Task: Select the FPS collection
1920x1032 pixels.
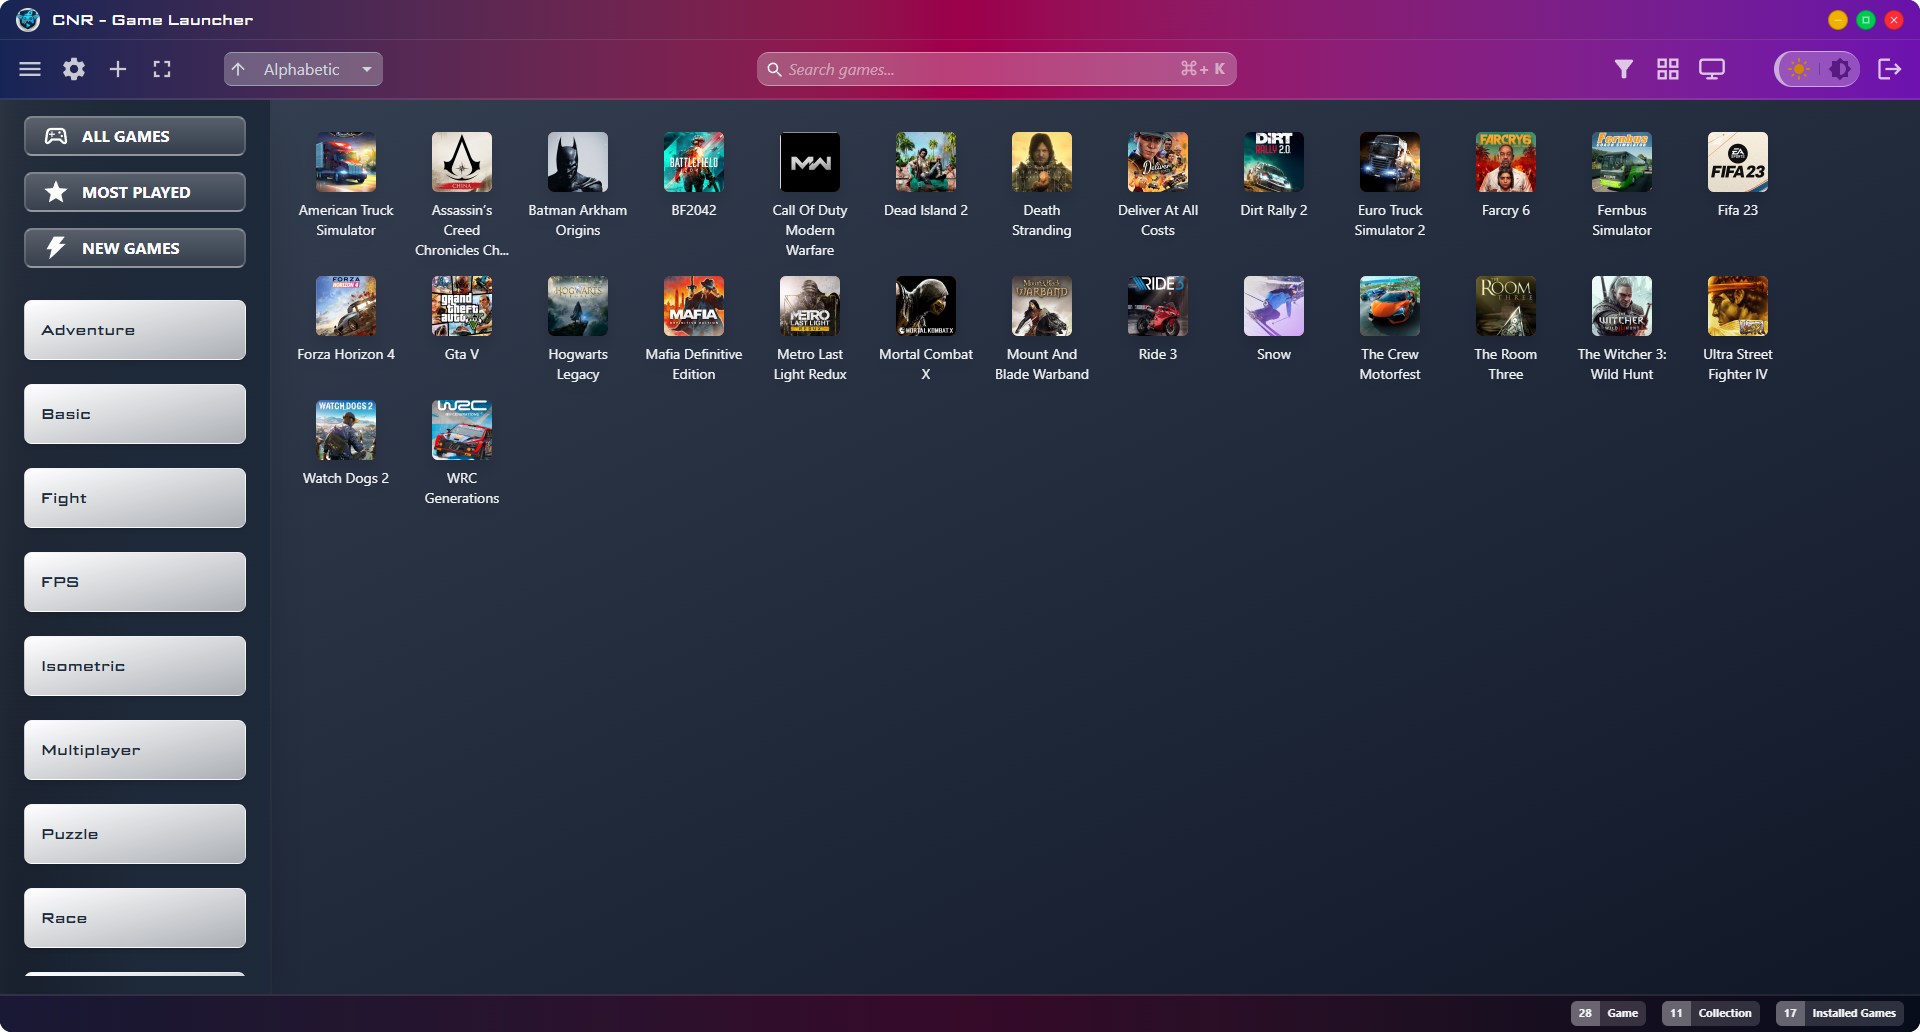Action: (x=135, y=582)
